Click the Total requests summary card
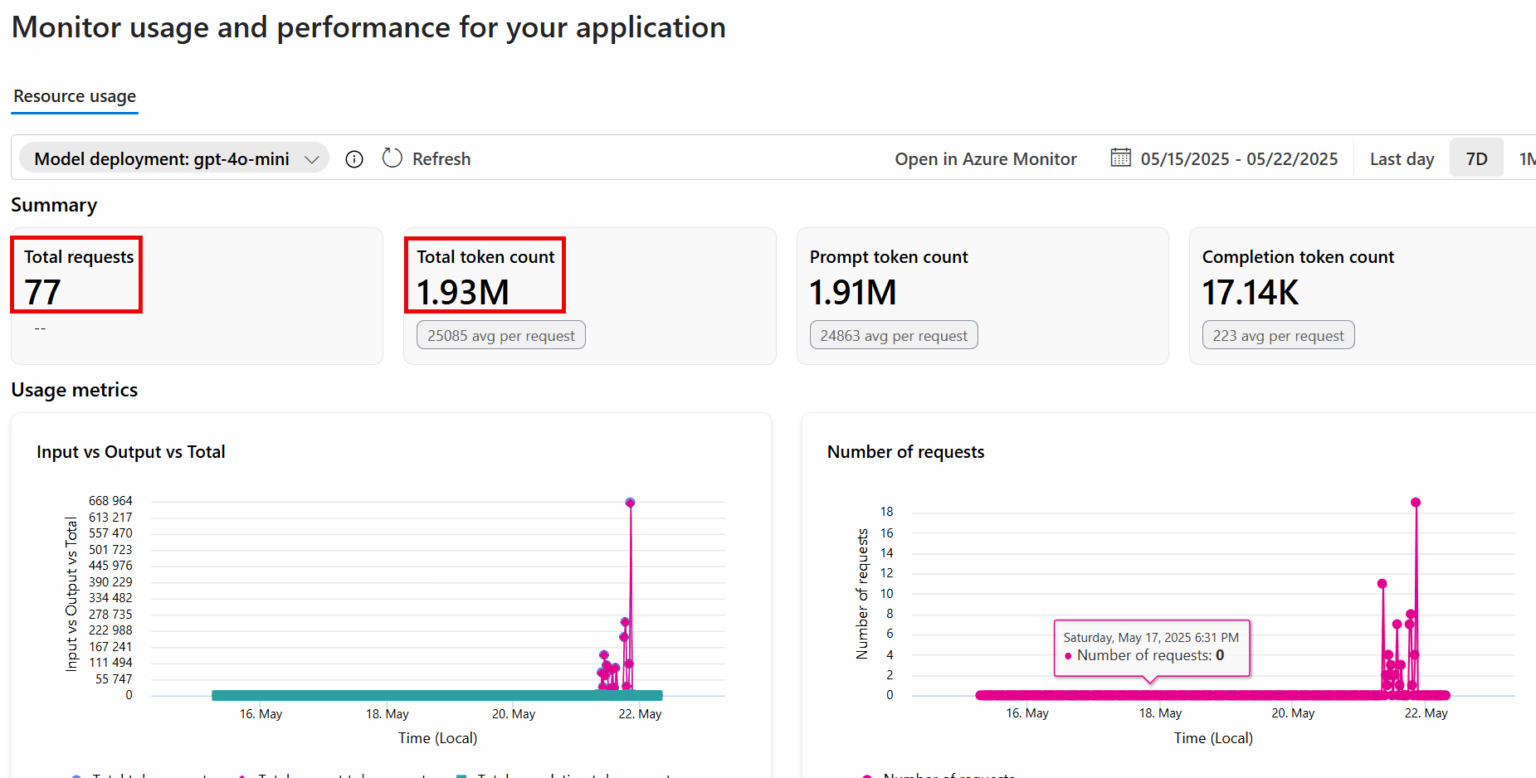 196,295
